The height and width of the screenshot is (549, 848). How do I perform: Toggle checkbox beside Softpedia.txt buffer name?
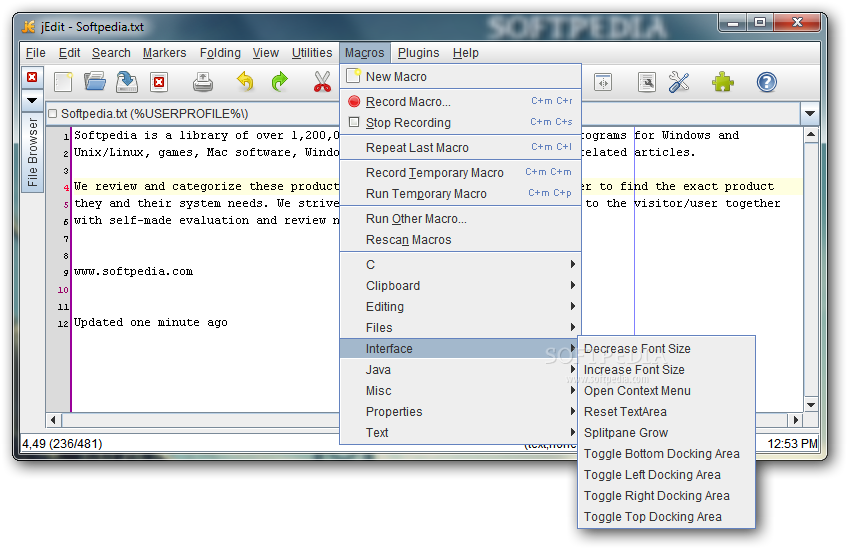tap(52, 114)
